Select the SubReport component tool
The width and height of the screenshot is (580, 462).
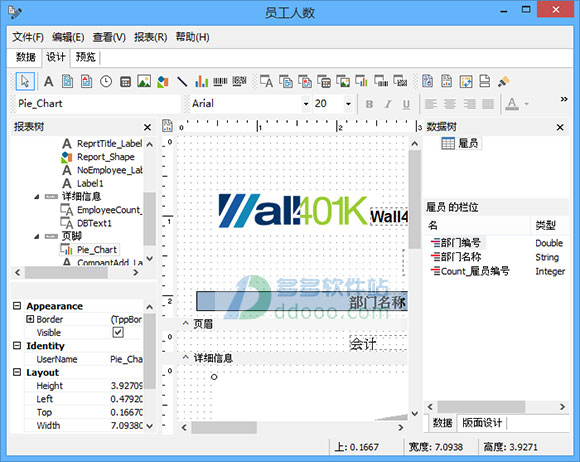pos(446,81)
